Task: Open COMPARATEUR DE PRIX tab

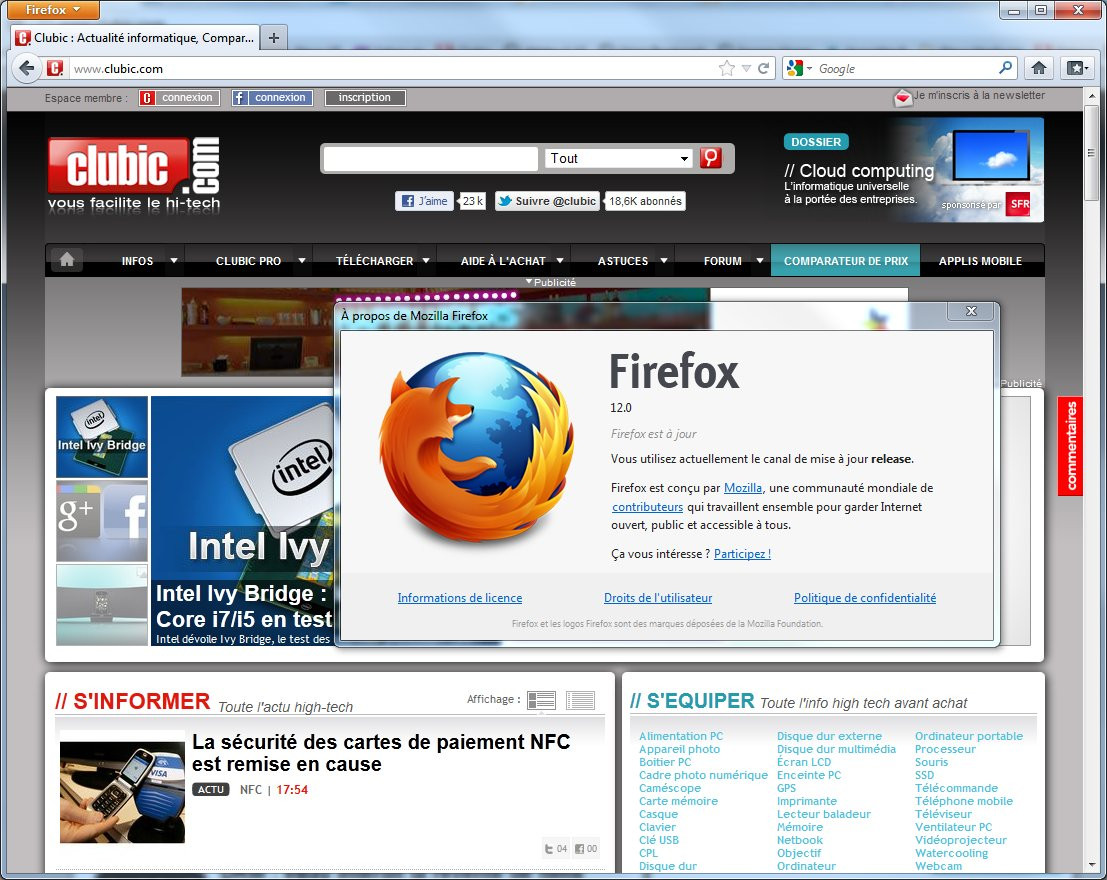Action: [846, 261]
